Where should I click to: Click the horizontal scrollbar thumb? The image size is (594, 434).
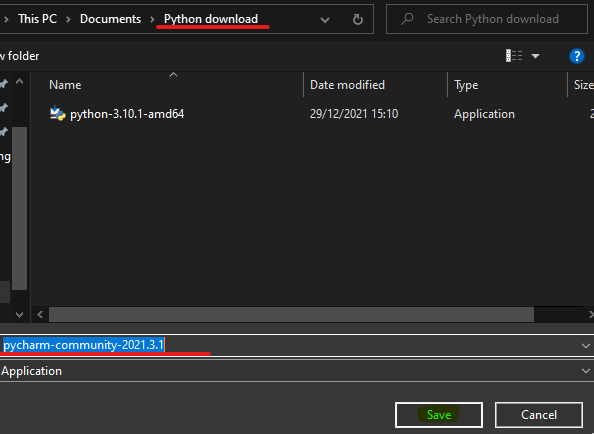[x=291, y=315]
